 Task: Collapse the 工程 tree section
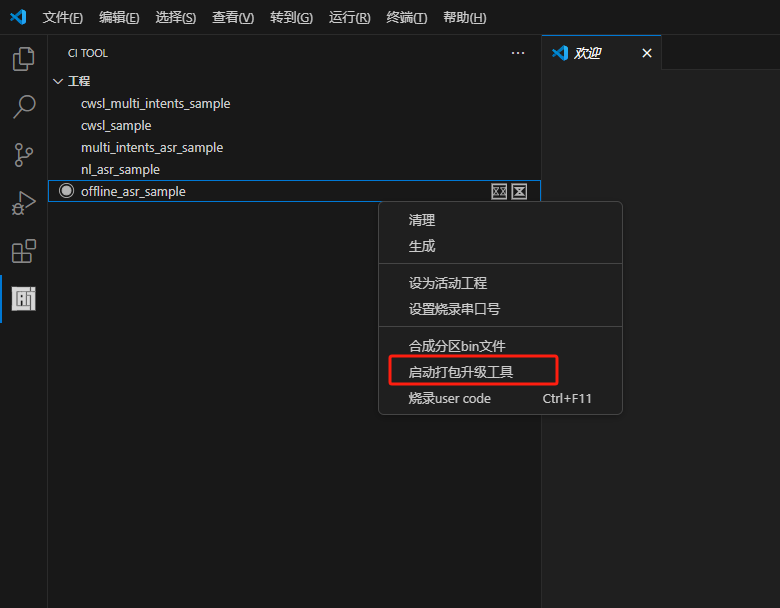58,81
